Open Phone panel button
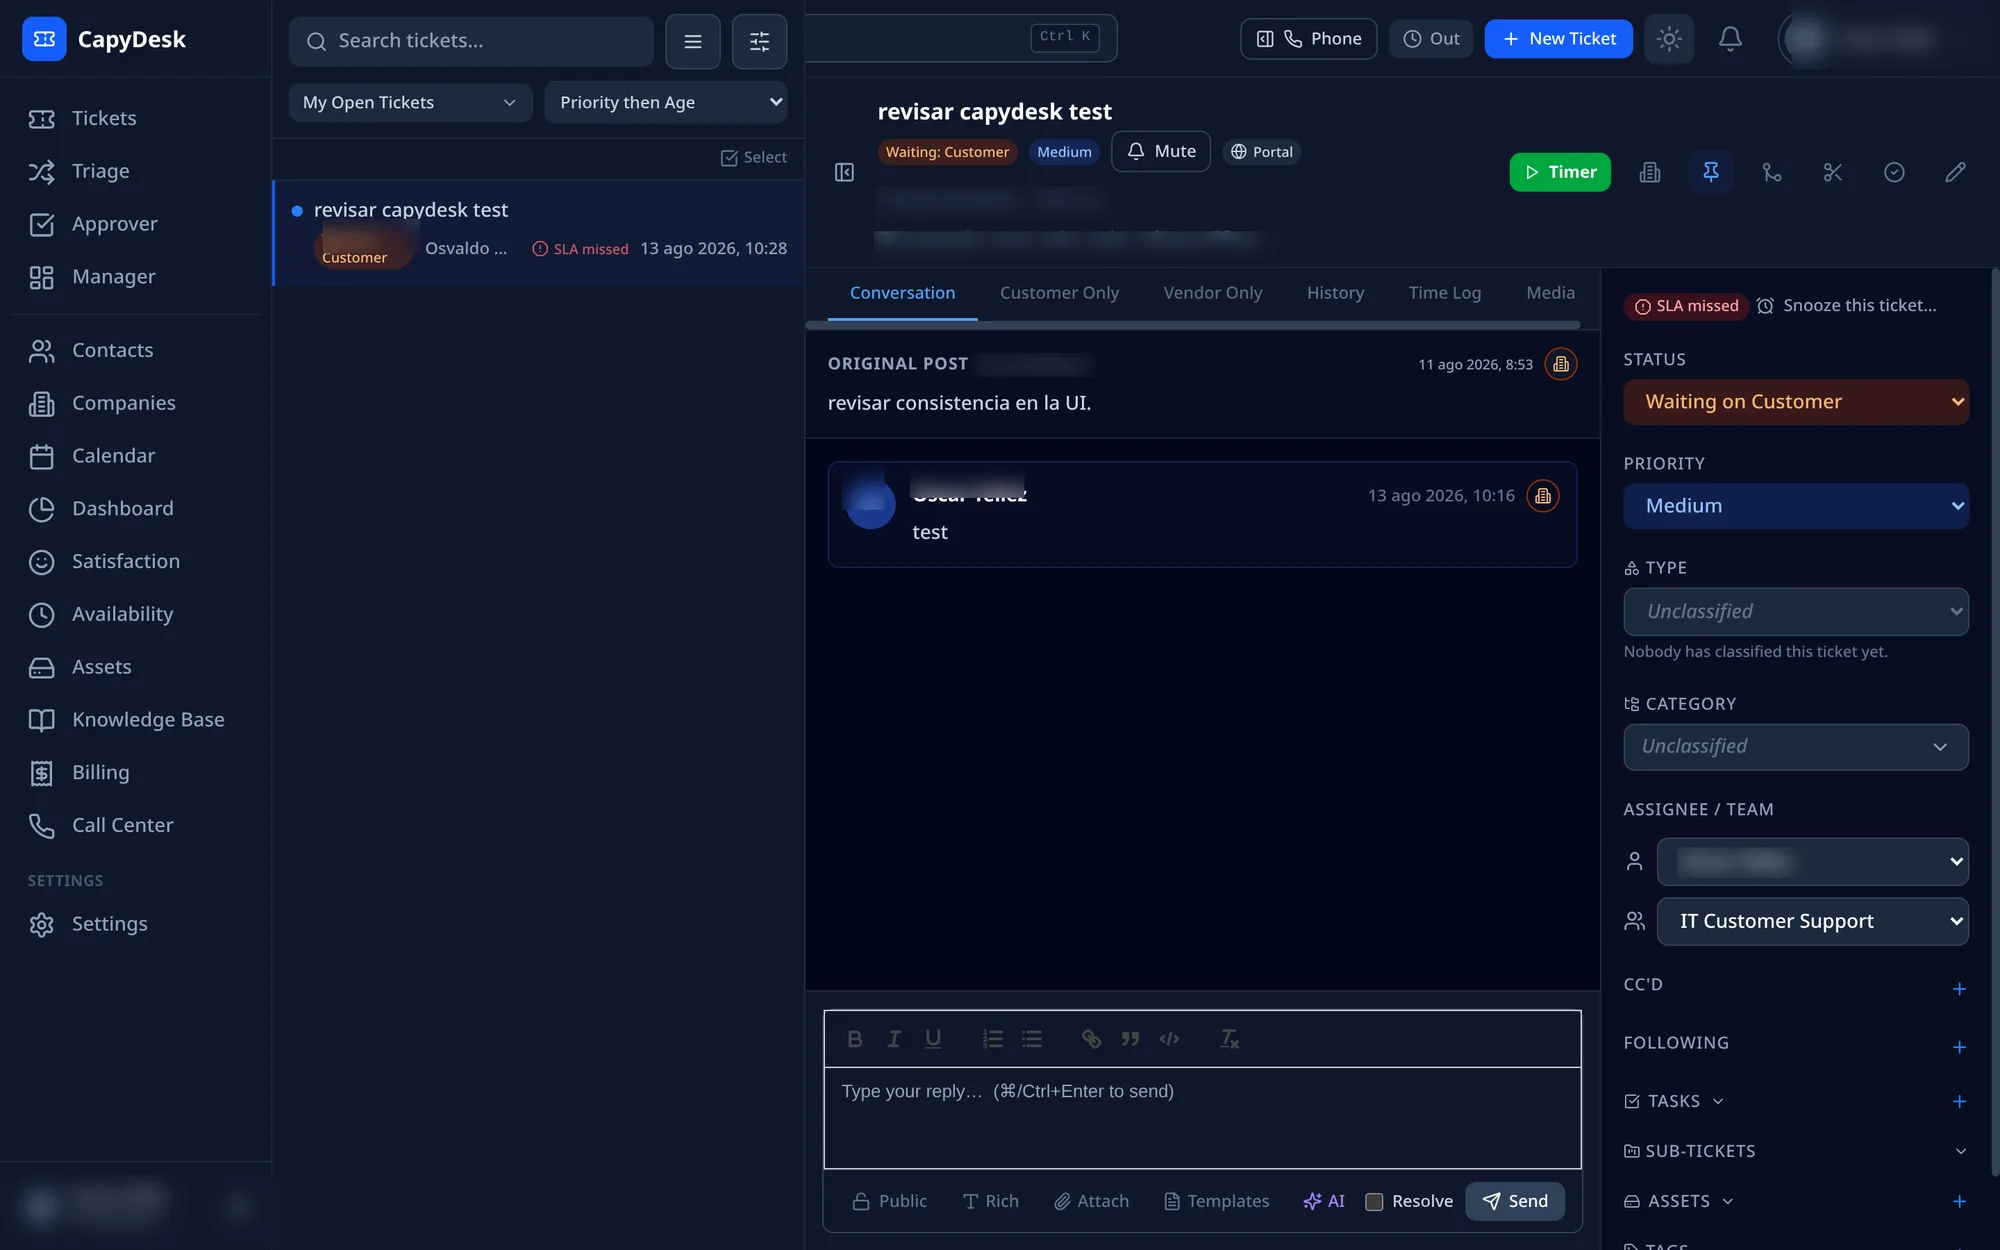2000x1250 pixels. (1309, 39)
